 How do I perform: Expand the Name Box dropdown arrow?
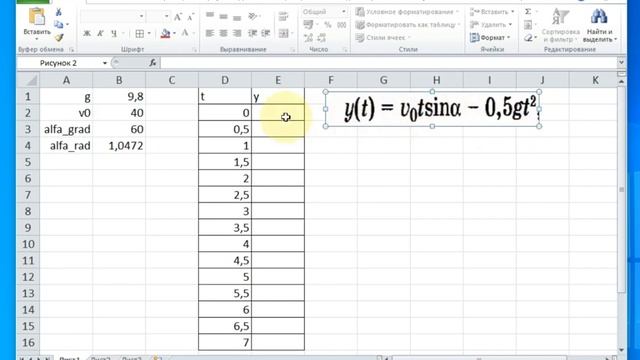[104, 63]
